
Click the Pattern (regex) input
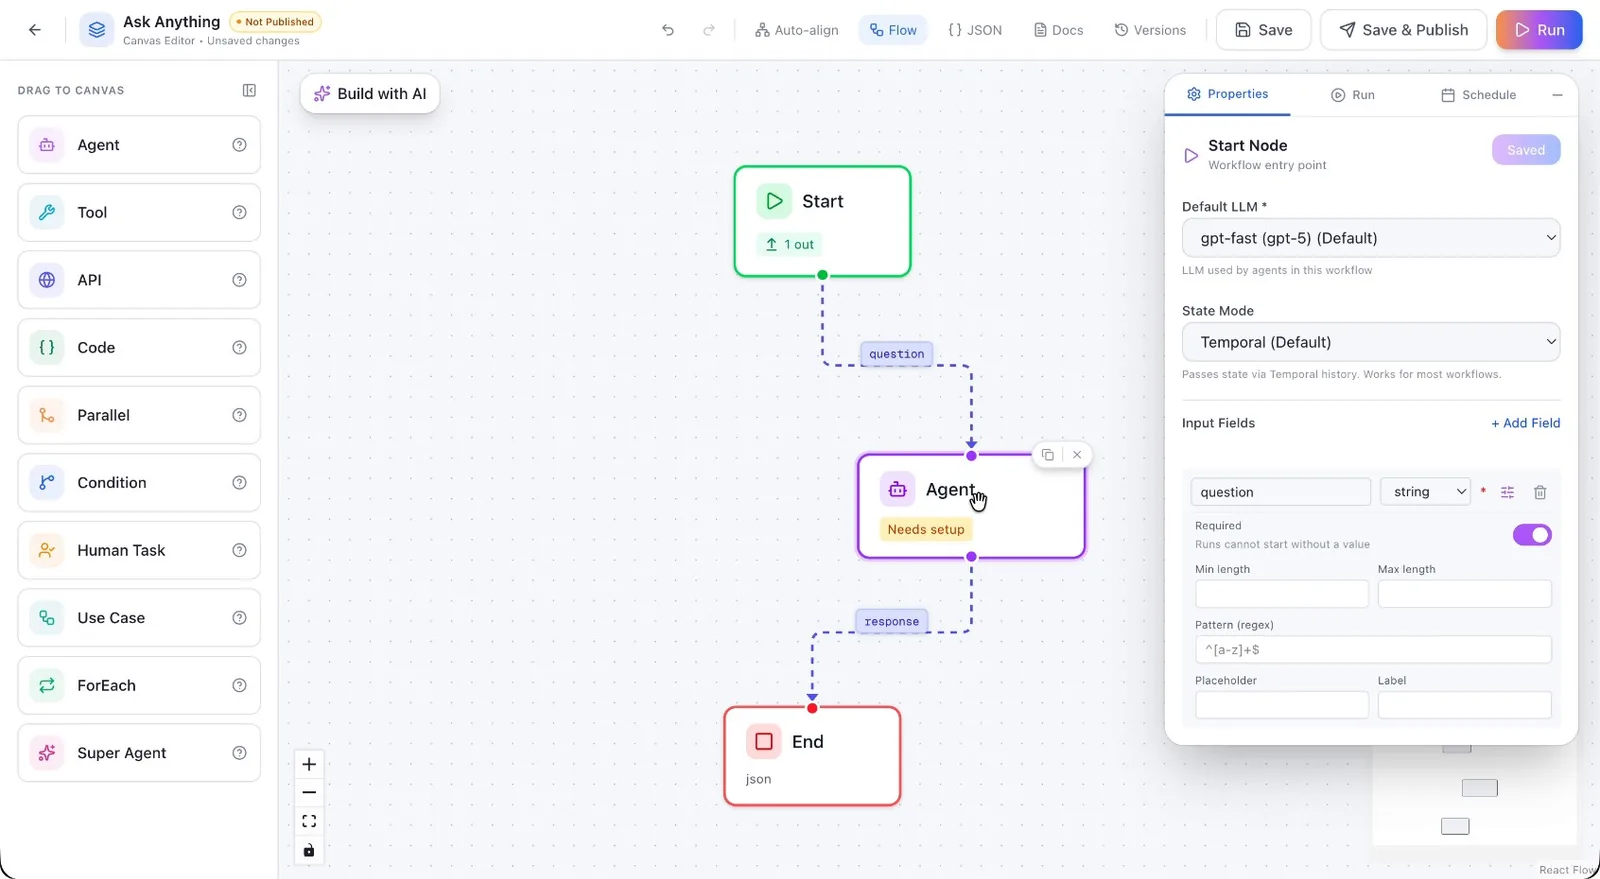[1373, 650]
